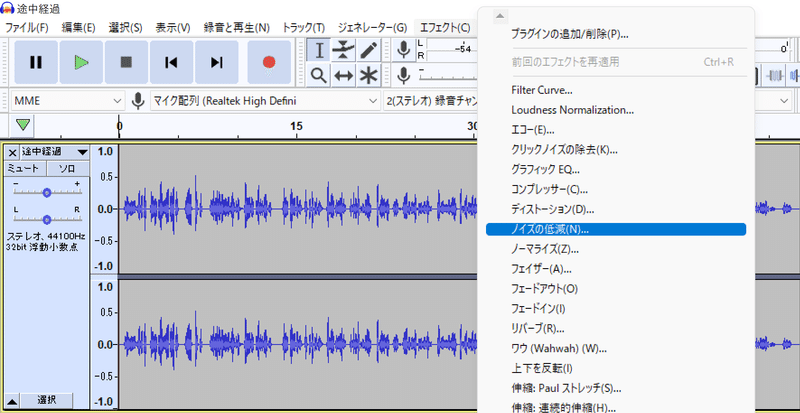Click the upper channel waveform area
This screenshot has width=800, height=413.
point(298,209)
